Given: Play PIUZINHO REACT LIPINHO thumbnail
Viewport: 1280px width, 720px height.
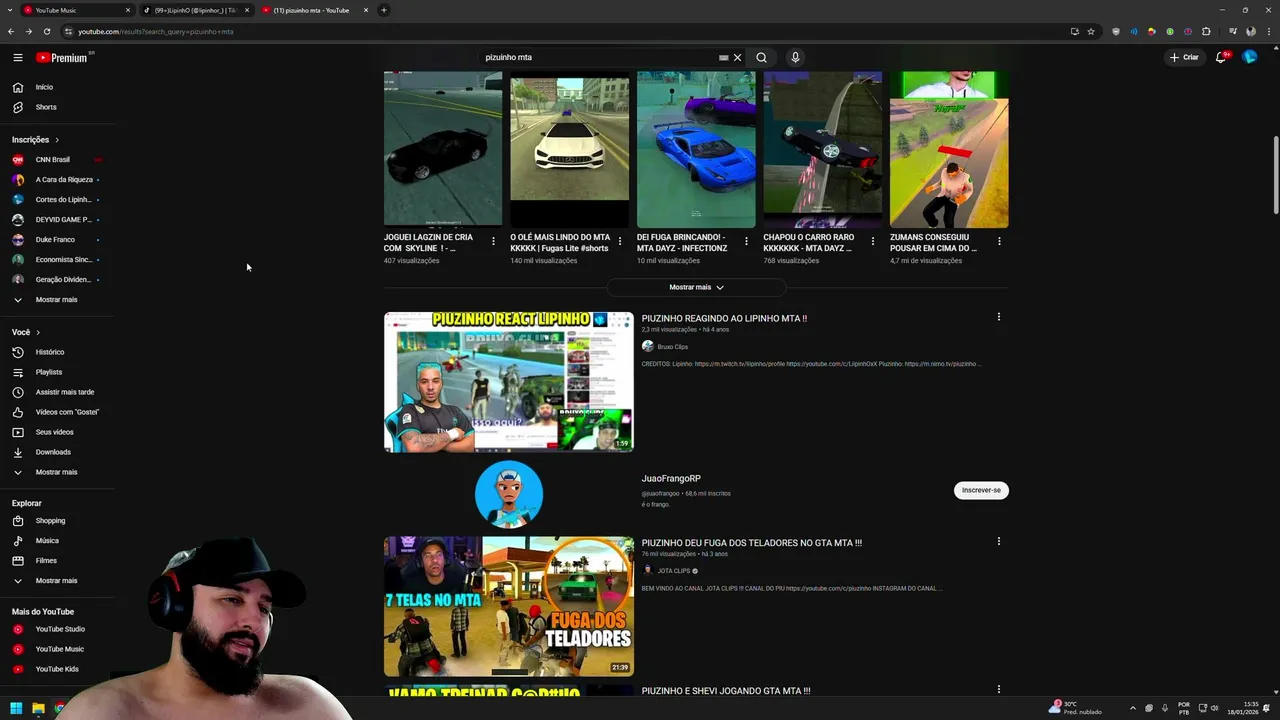Looking at the screenshot, I should tap(509, 382).
